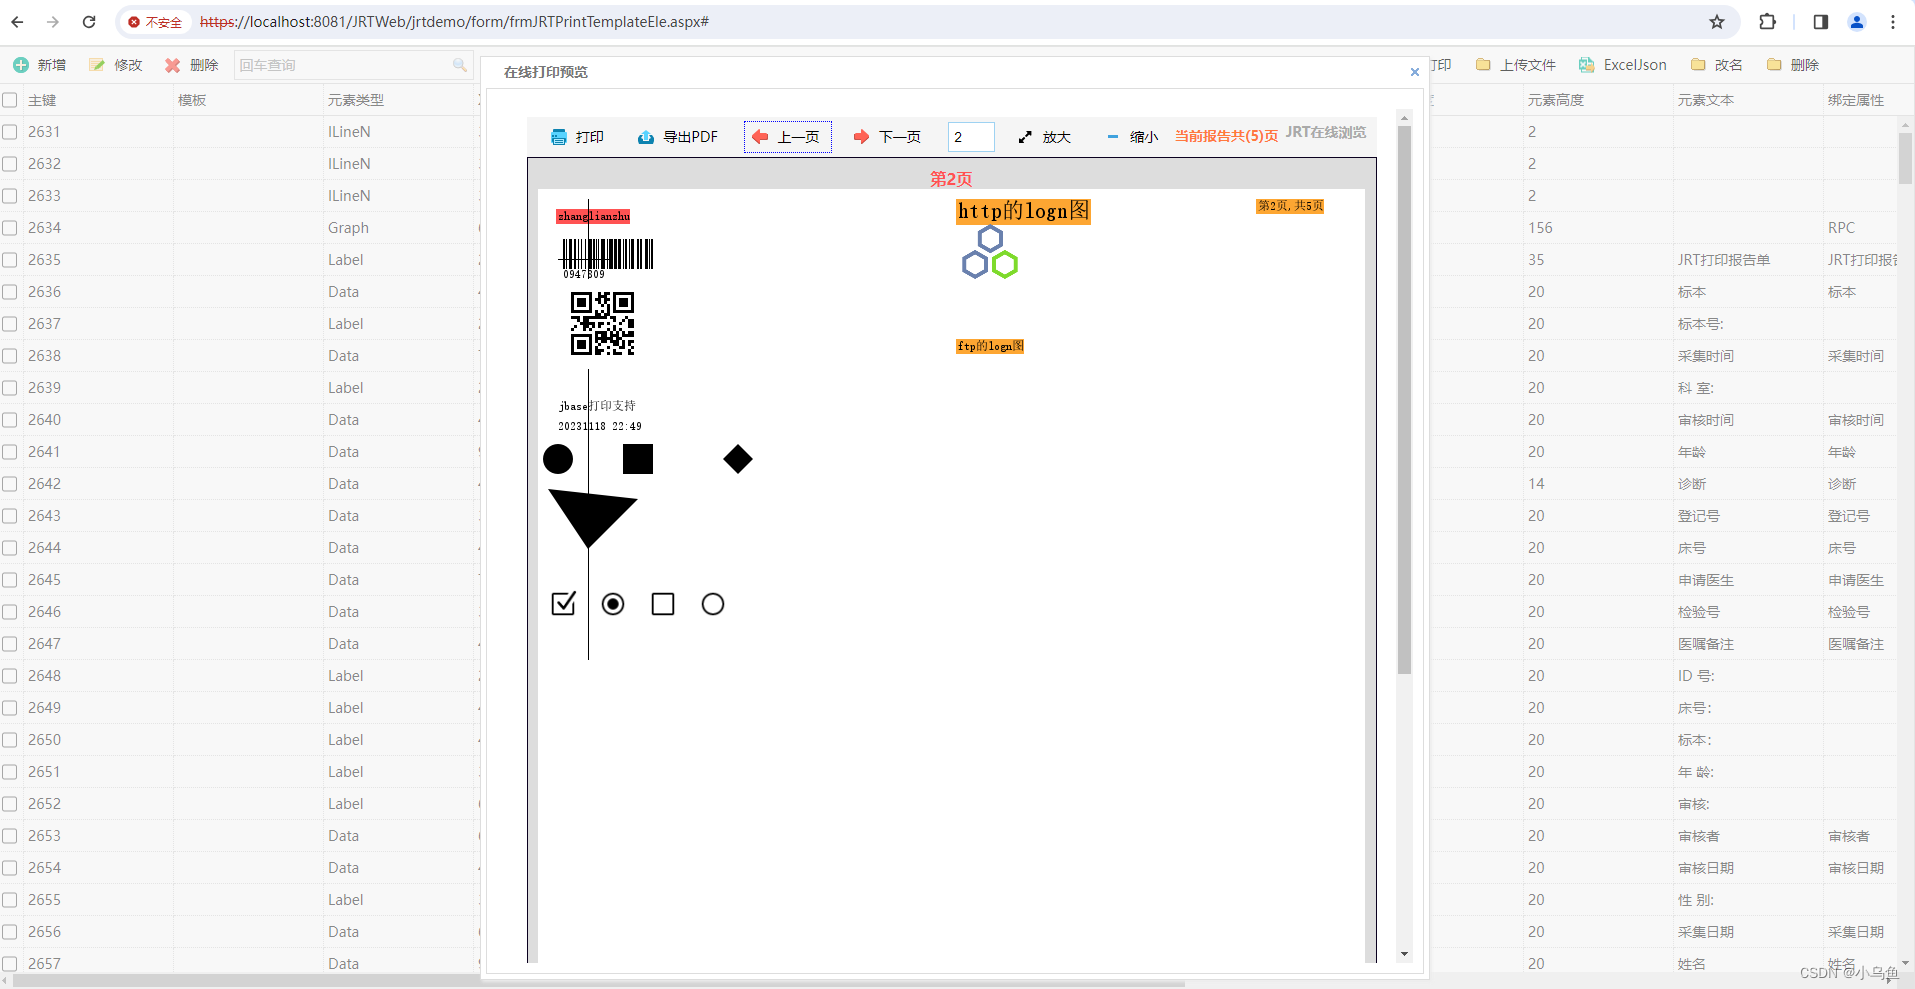Viewport: 1915px width, 989px height.
Task: Click the ExcelJson button
Action: click(x=1623, y=65)
